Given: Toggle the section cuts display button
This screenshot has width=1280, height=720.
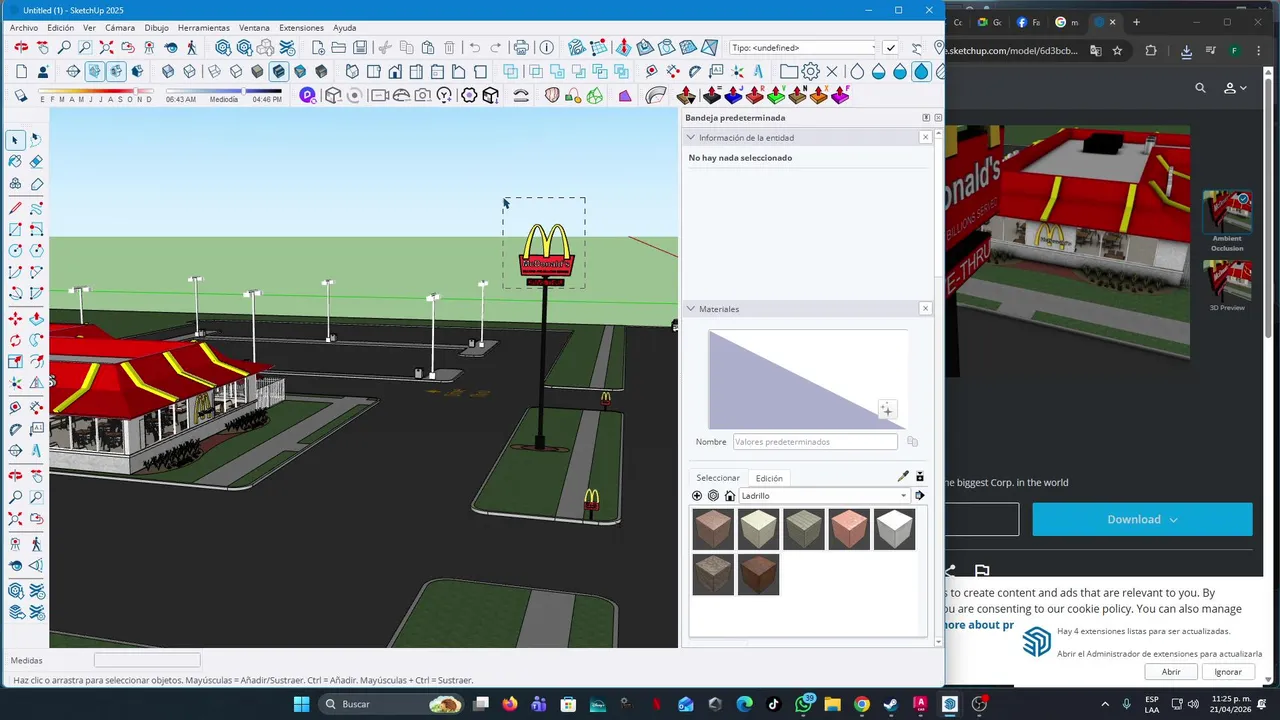Looking at the screenshot, I should coord(116,71).
